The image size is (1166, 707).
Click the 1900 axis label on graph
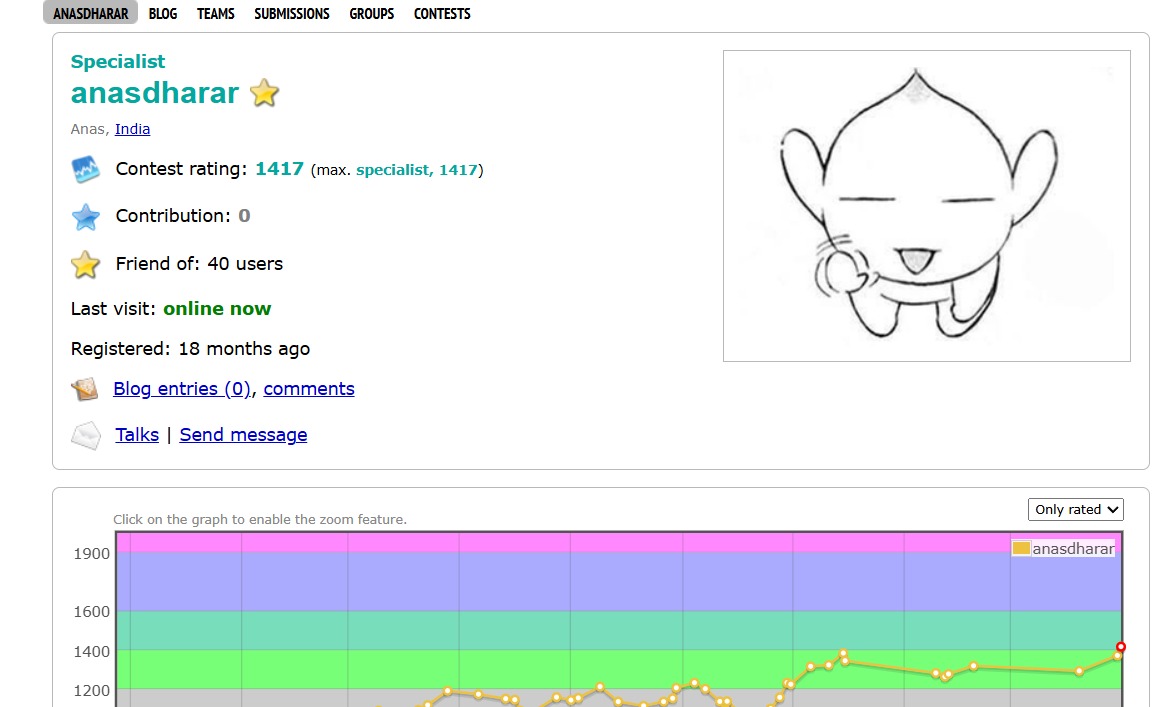pyautogui.click(x=91, y=554)
